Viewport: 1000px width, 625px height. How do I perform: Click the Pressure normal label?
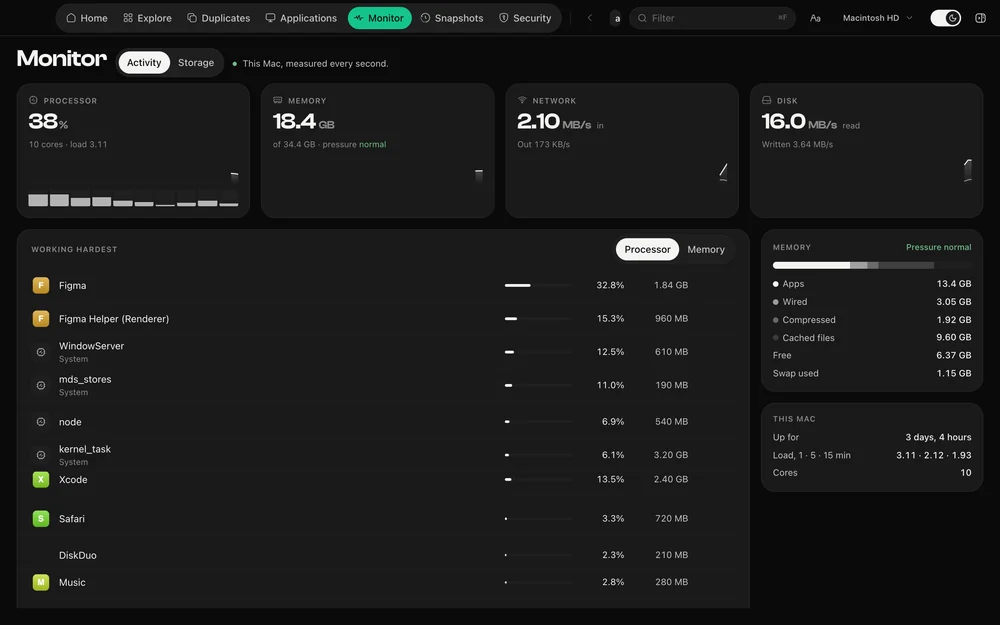939,247
